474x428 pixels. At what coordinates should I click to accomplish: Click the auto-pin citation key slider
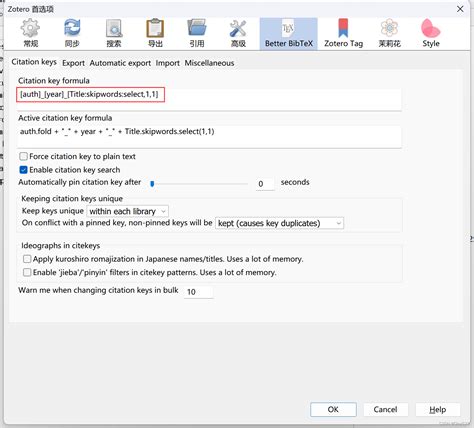tap(199, 184)
